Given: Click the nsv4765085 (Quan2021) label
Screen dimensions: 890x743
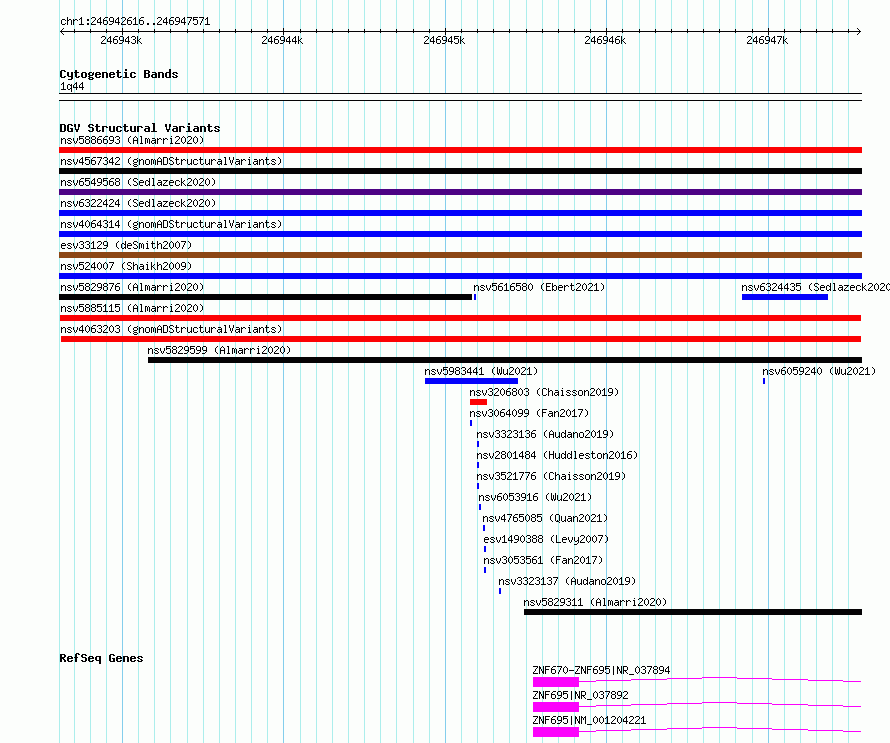Looking at the screenshot, I should click(x=545, y=518).
